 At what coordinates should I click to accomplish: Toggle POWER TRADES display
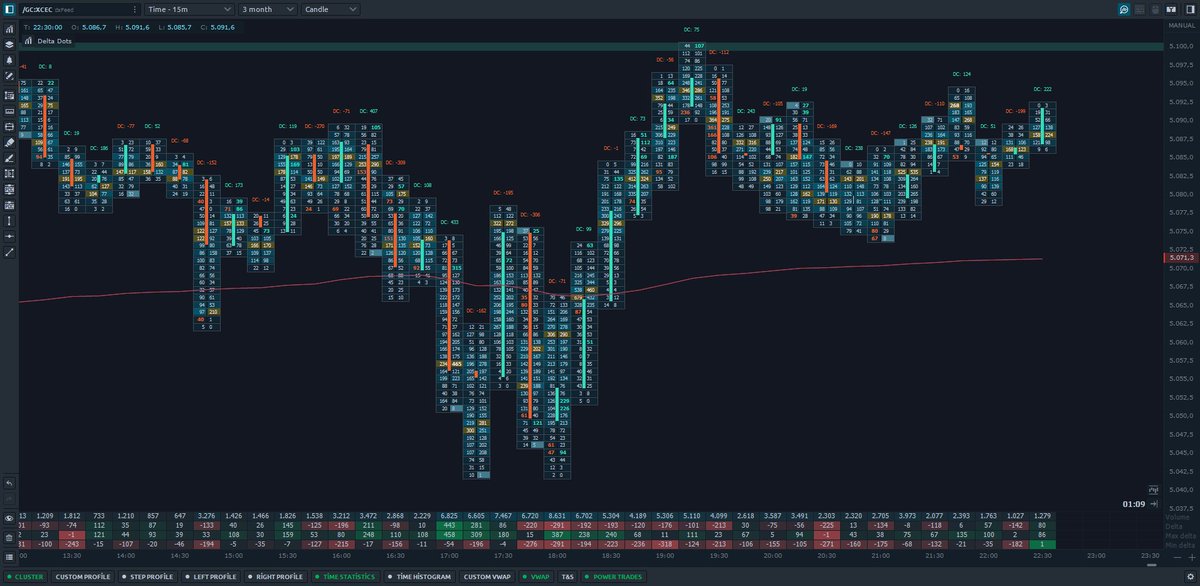615,577
